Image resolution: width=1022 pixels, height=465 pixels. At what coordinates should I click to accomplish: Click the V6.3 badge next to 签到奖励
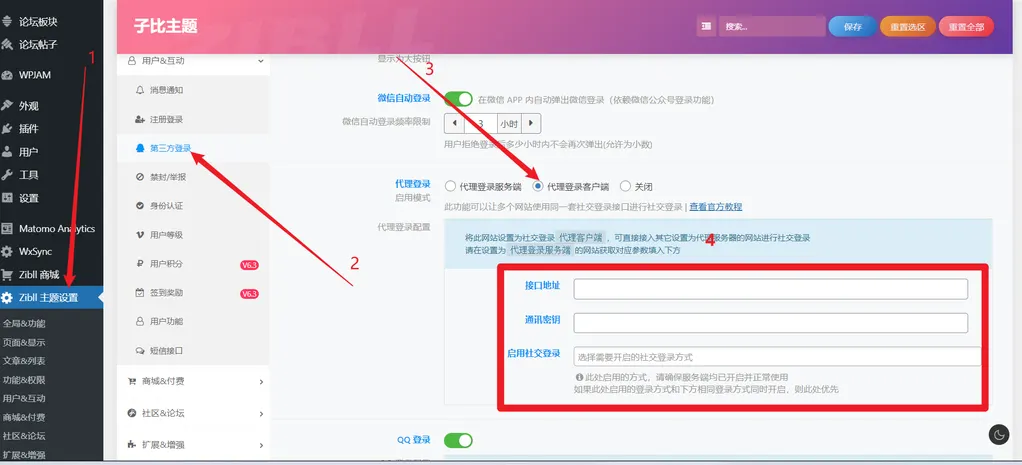250,294
